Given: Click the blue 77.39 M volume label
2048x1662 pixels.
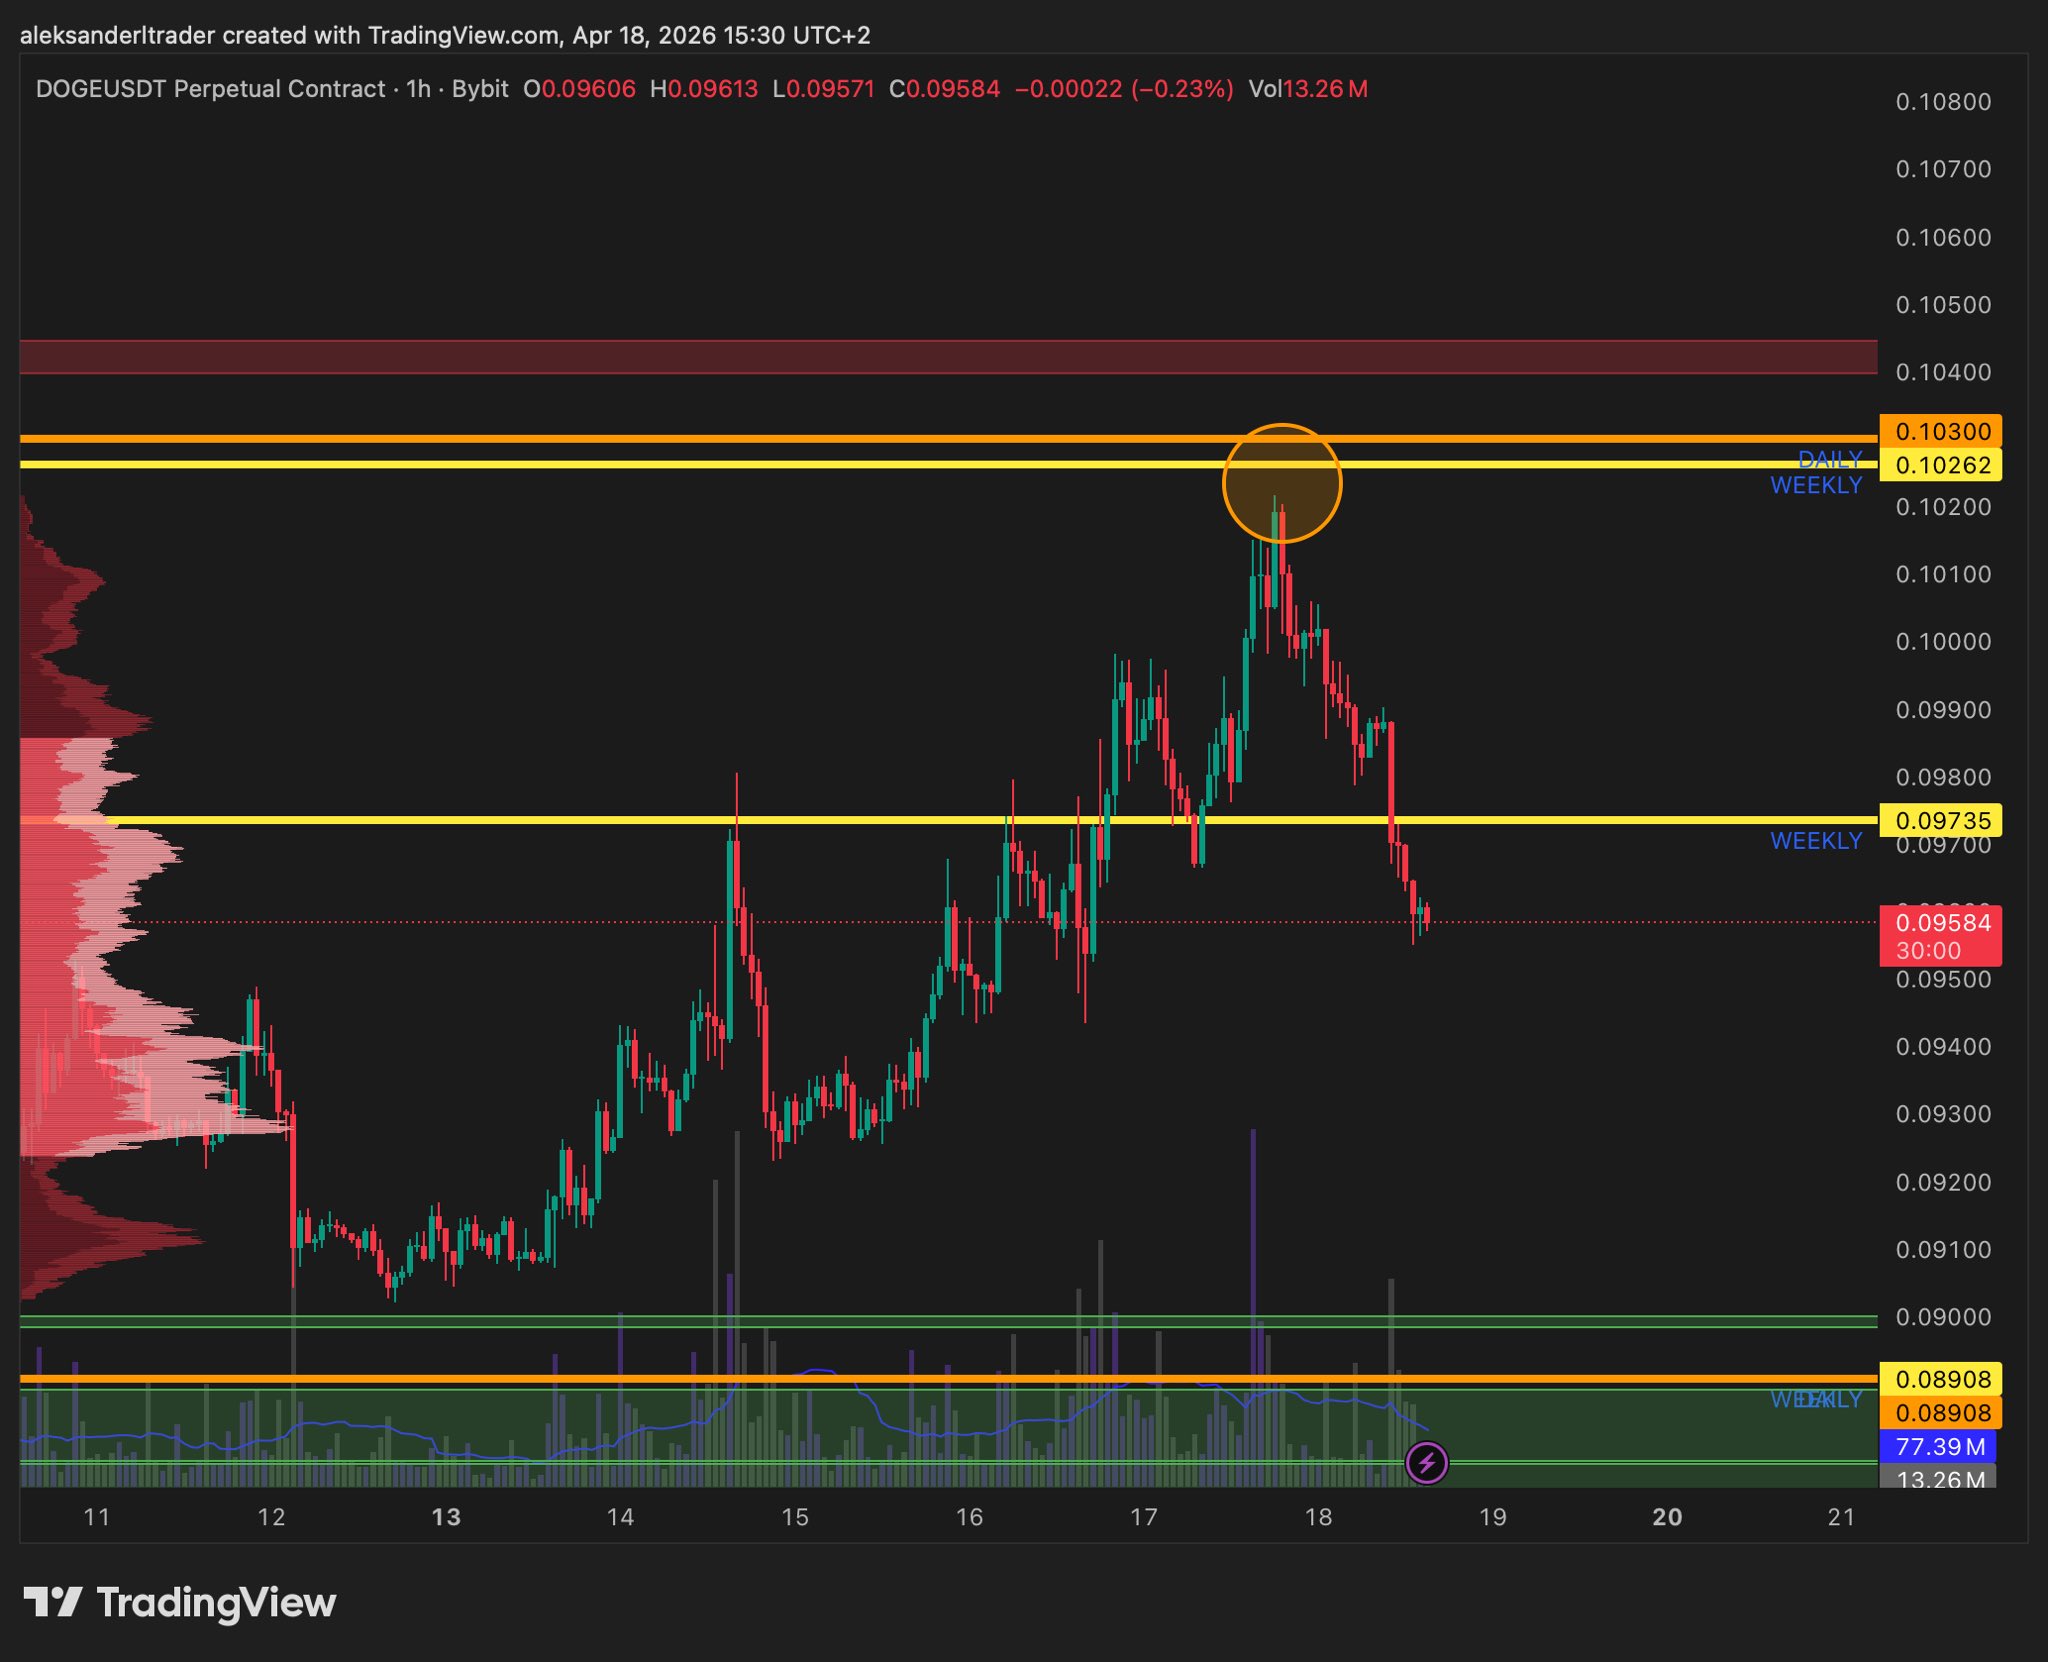Looking at the screenshot, I should (x=1937, y=1446).
